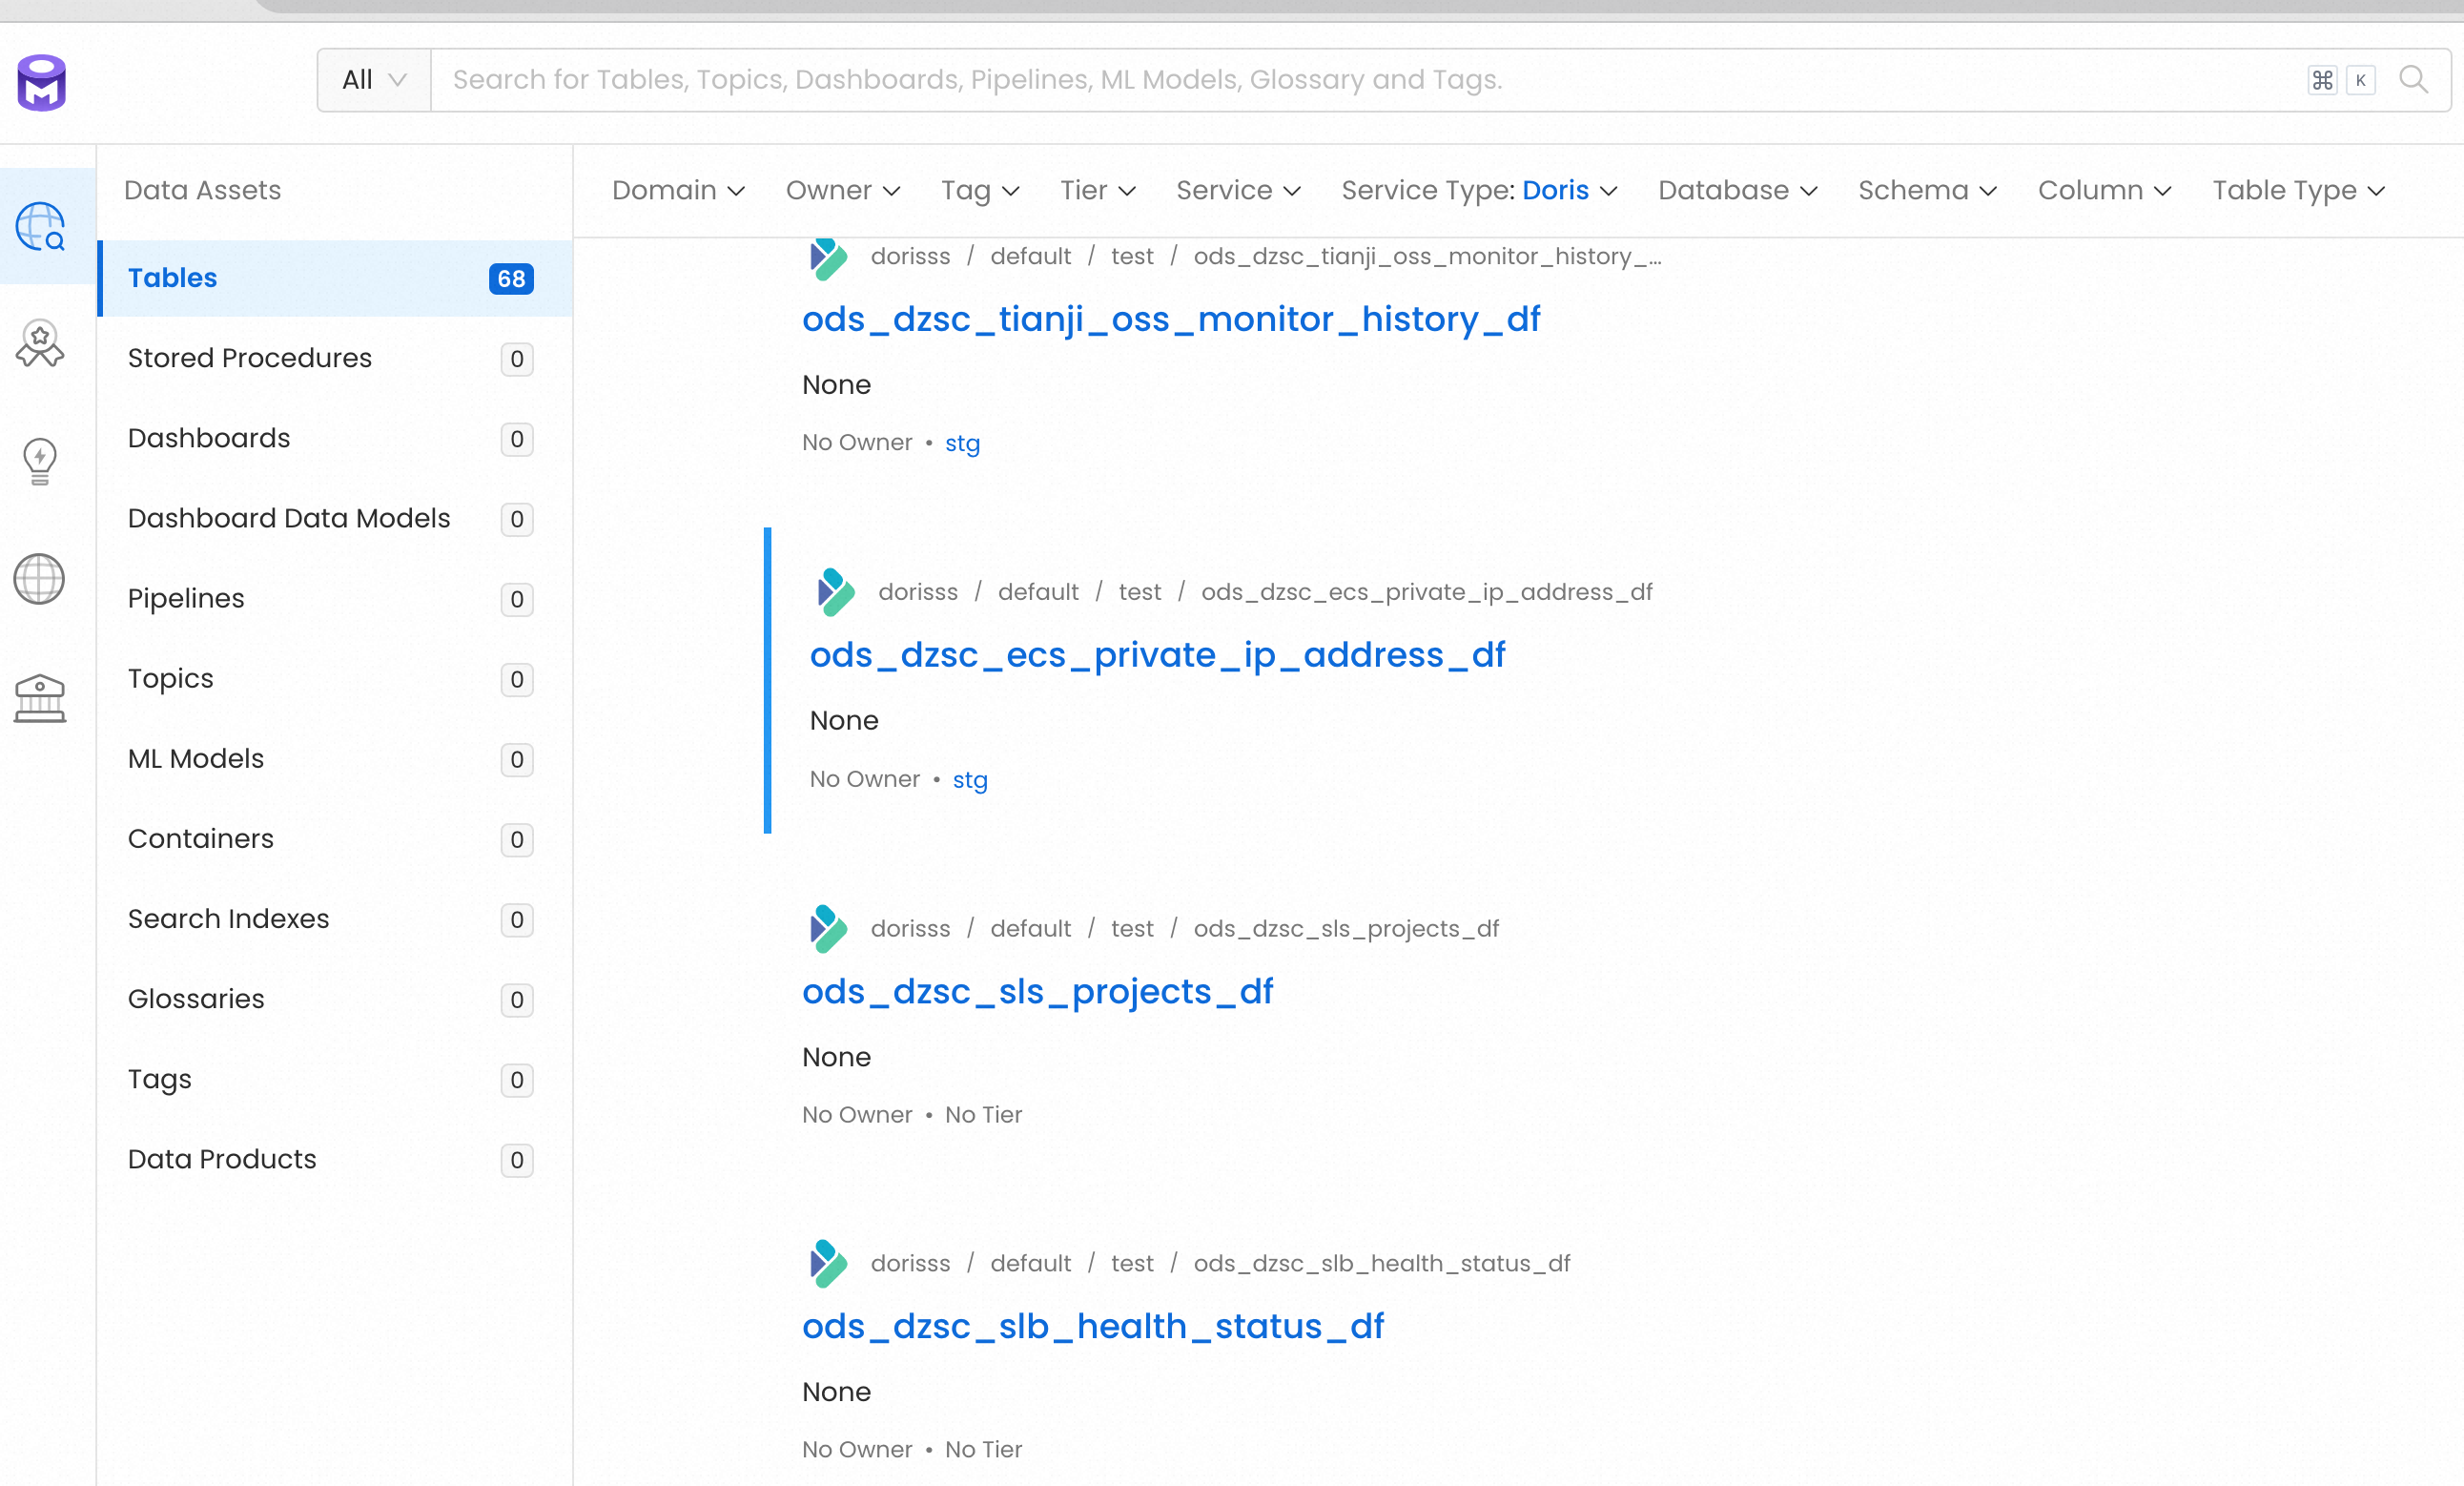Click stg tier link under tianji_oss_monitor table
Screen dimensions: 2464x1486
click(962, 443)
